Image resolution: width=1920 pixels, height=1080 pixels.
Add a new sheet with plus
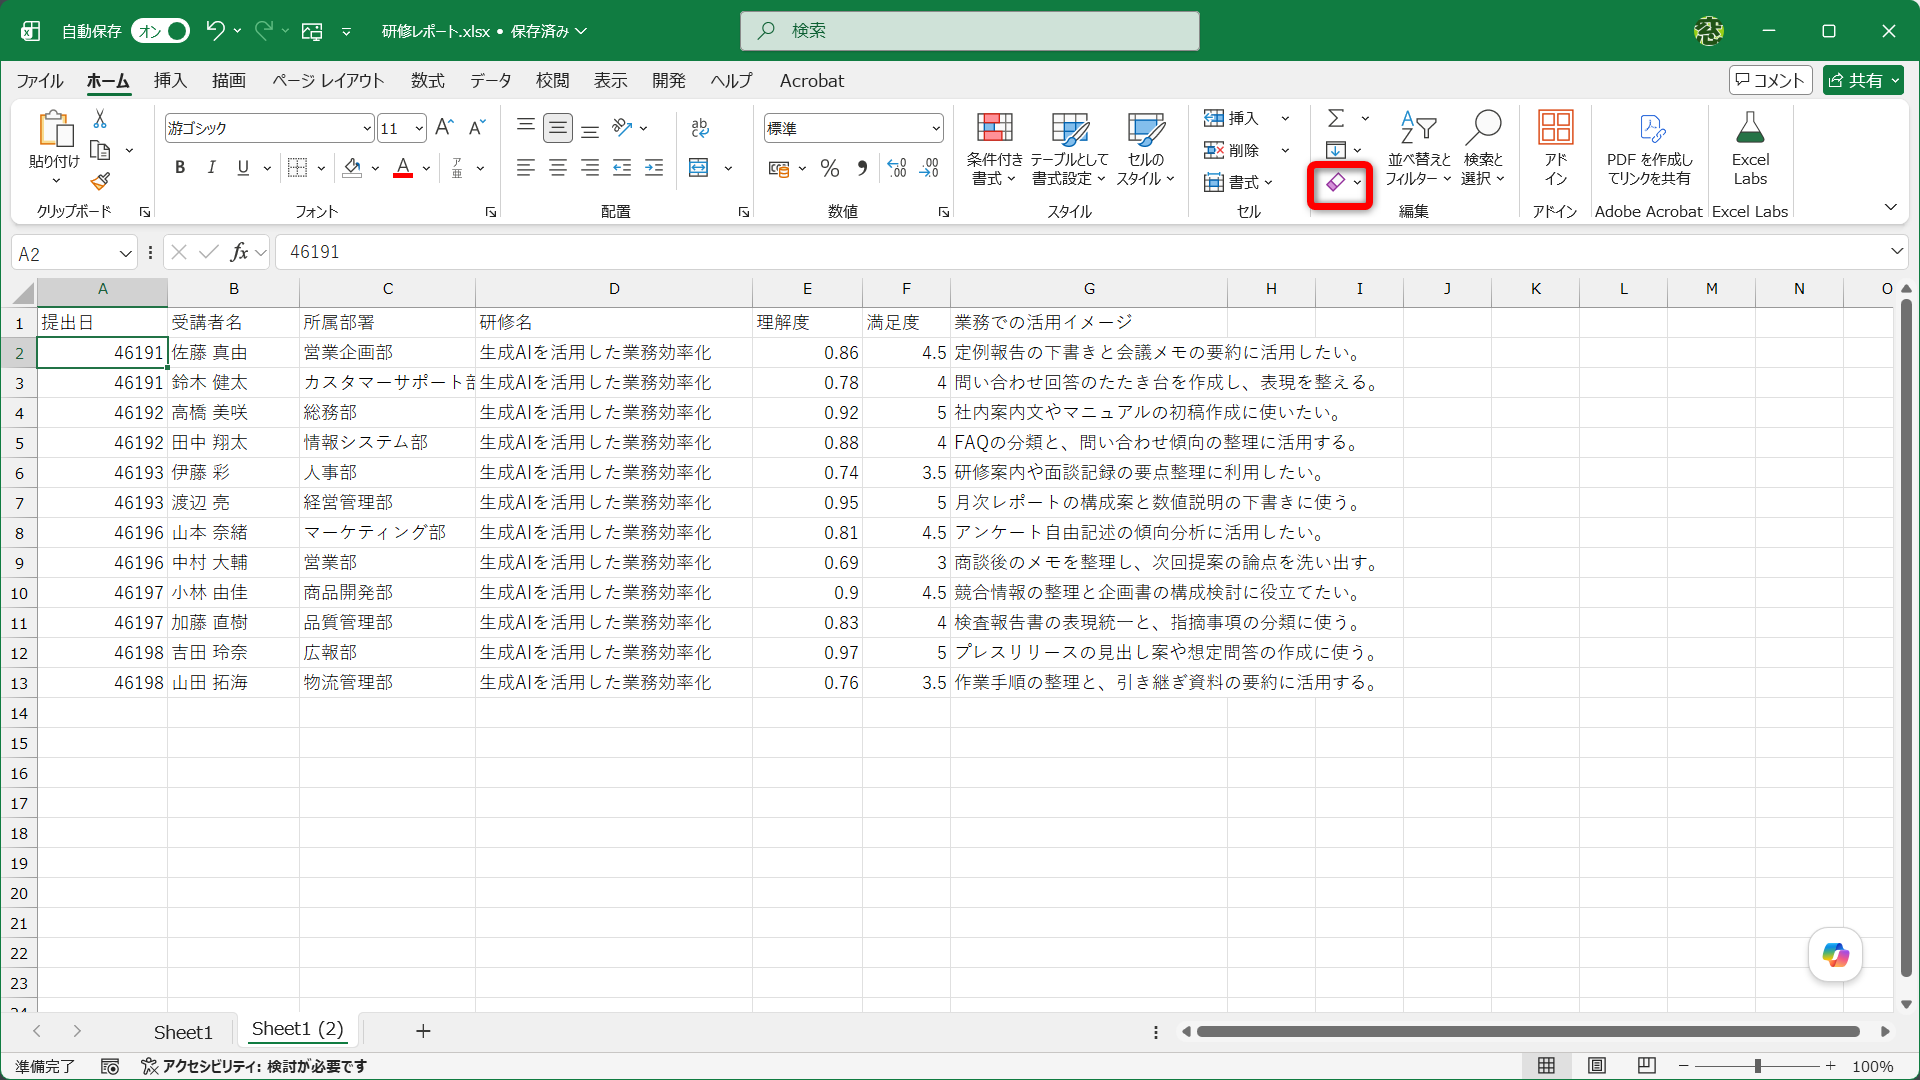pos(423,1031)
